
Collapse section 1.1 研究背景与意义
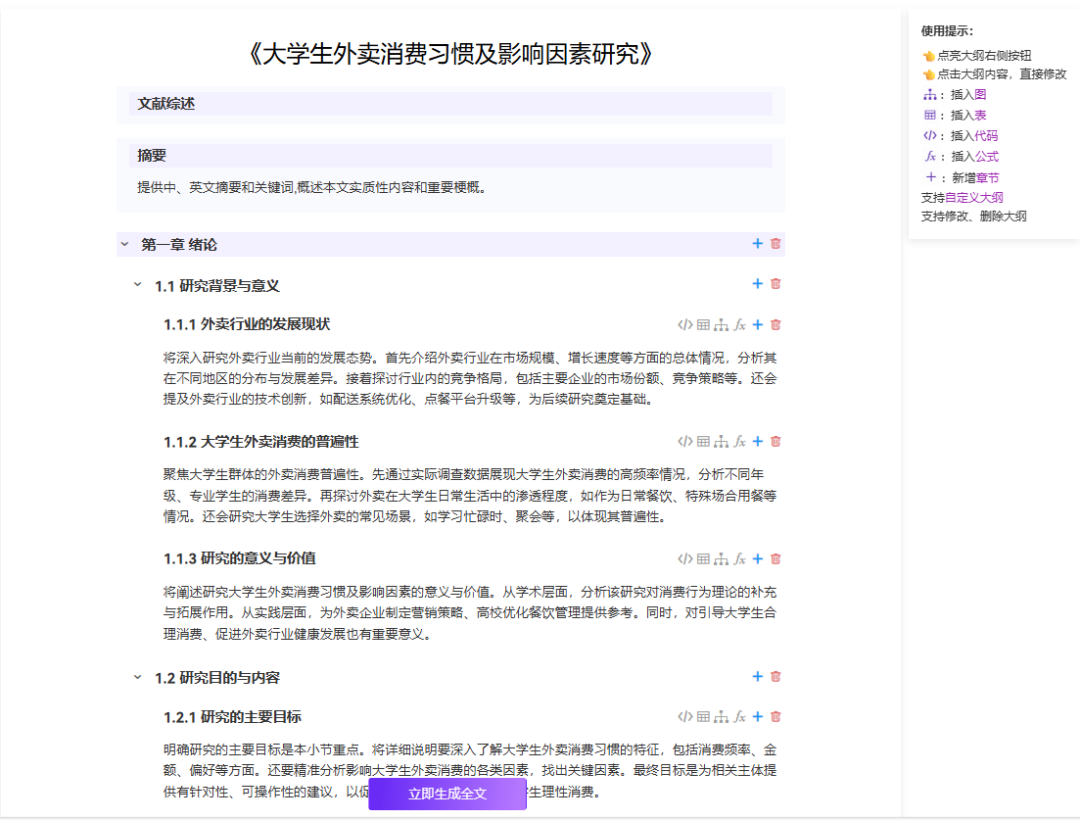pyautogui.click(x=138, y=285)
